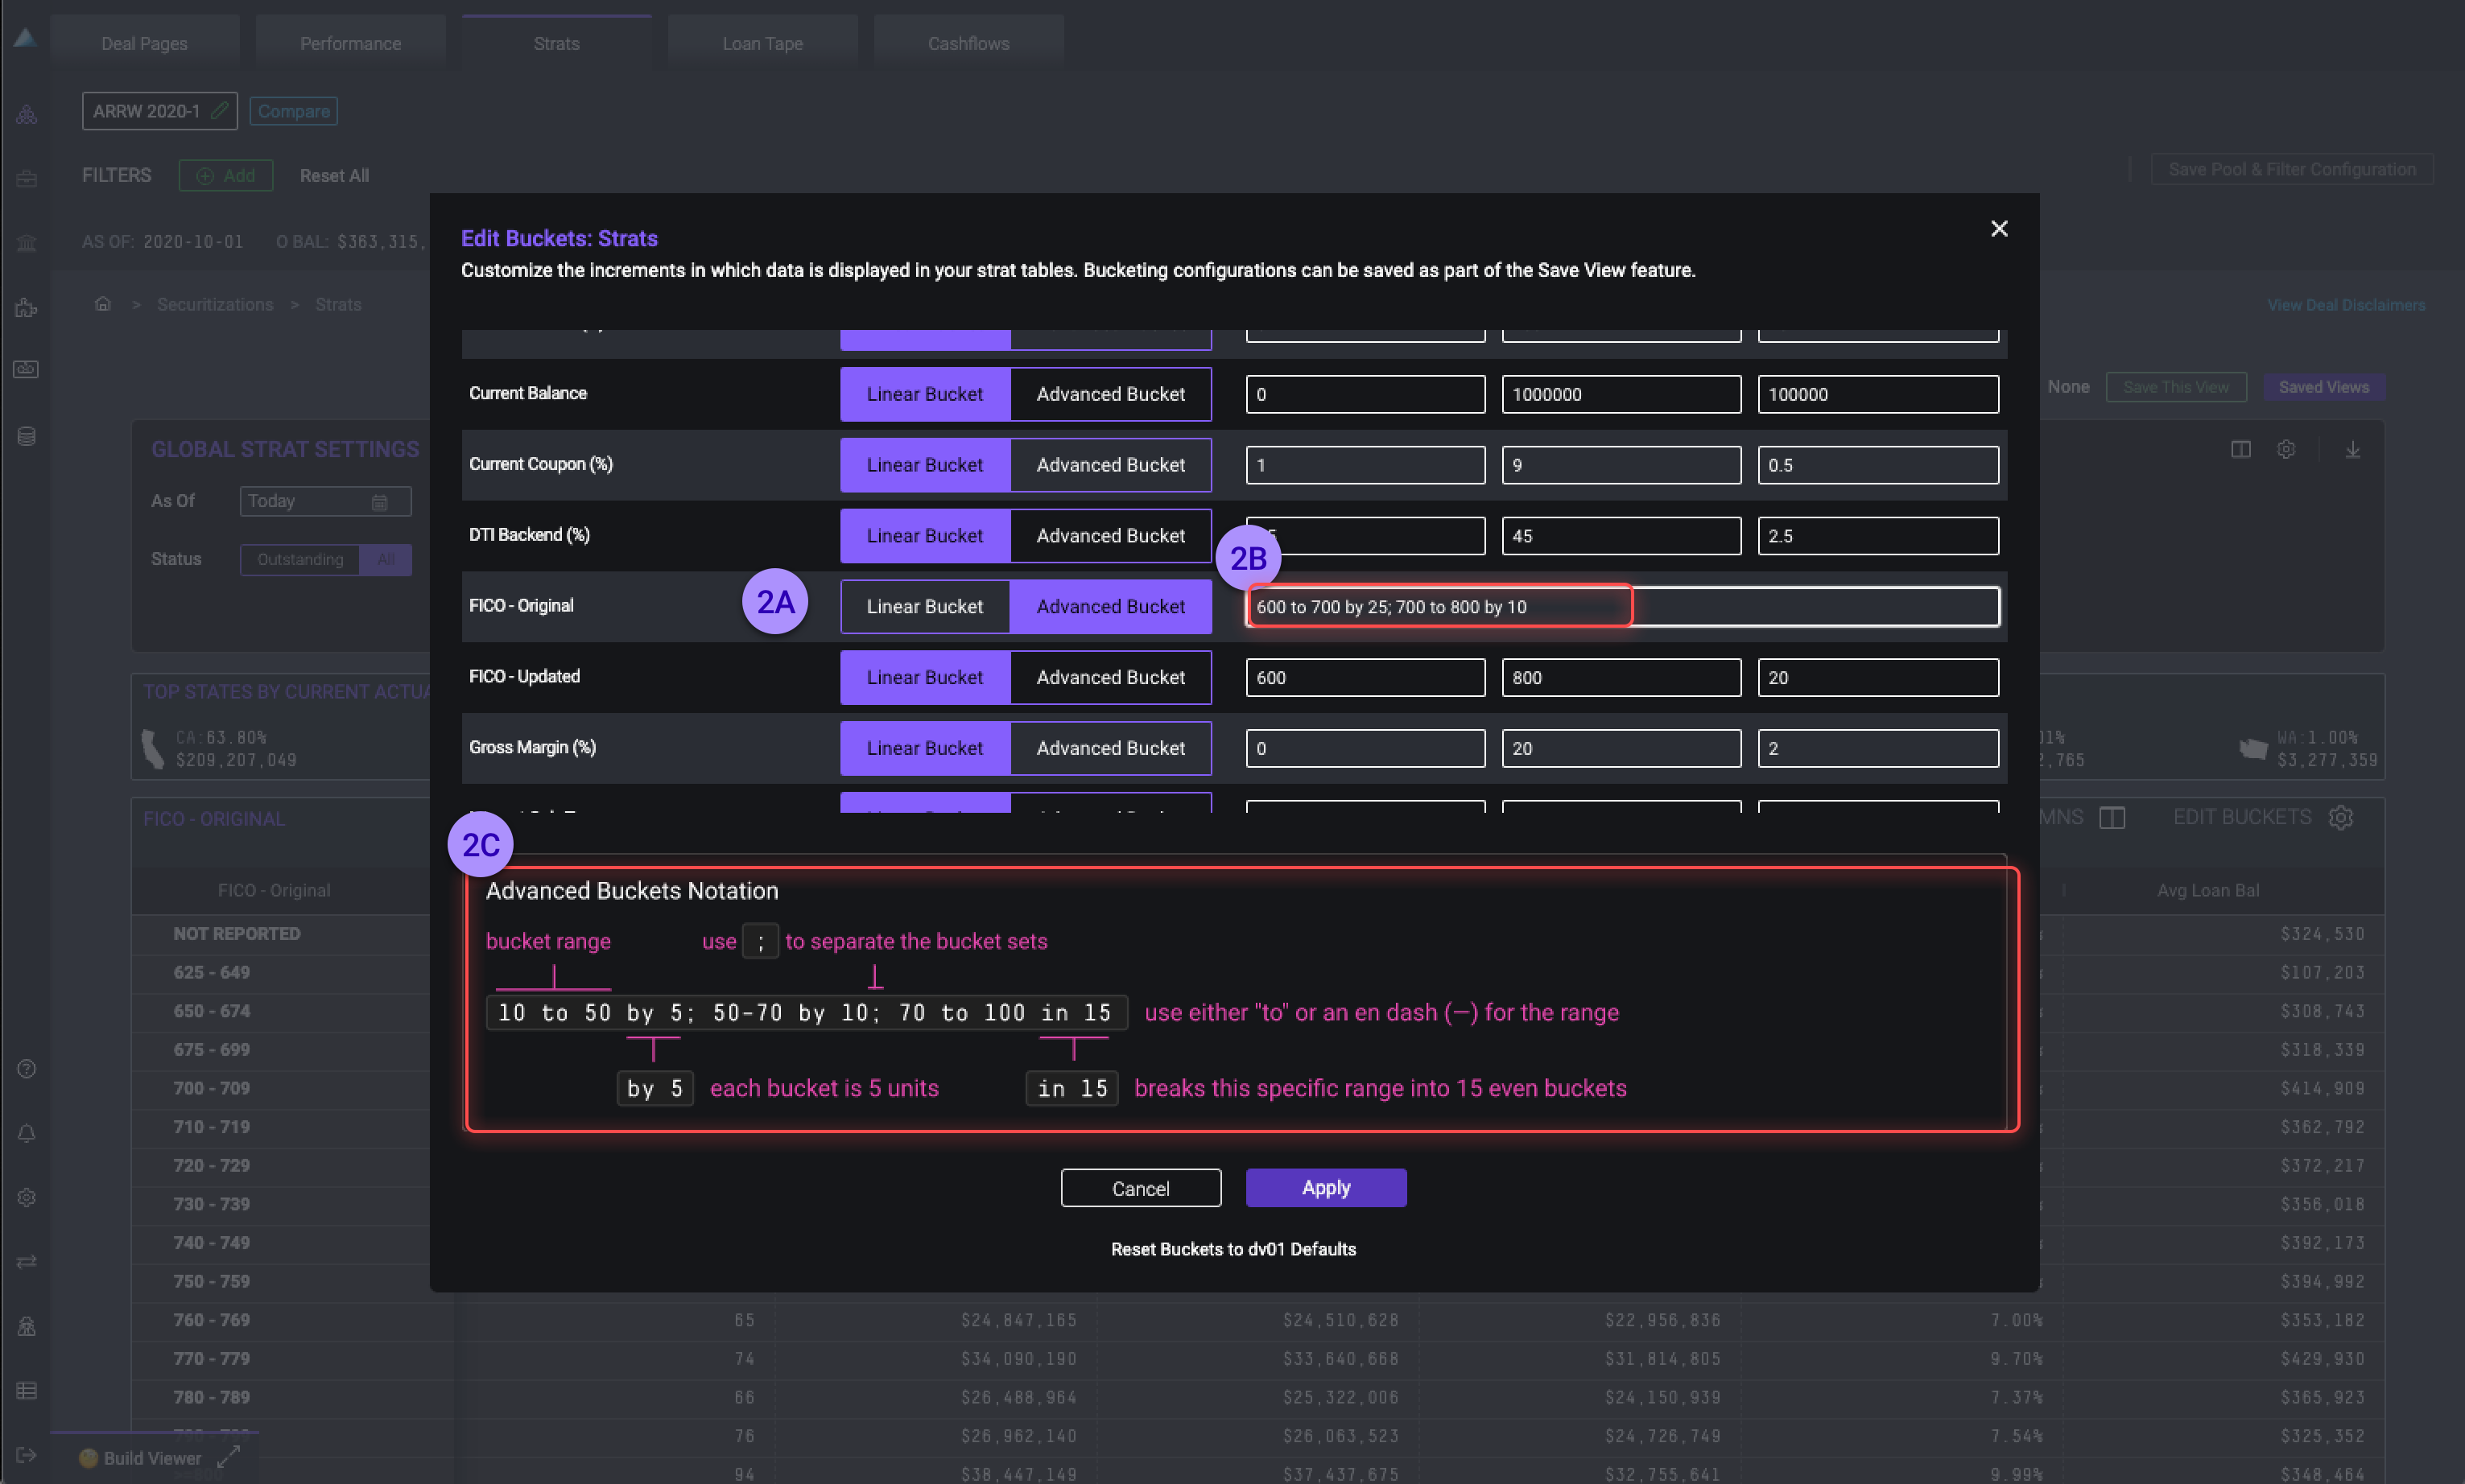Screen dimensions: 2465x1484
Task: Click the Cancel button
Action: [x=1140, y=1188]
